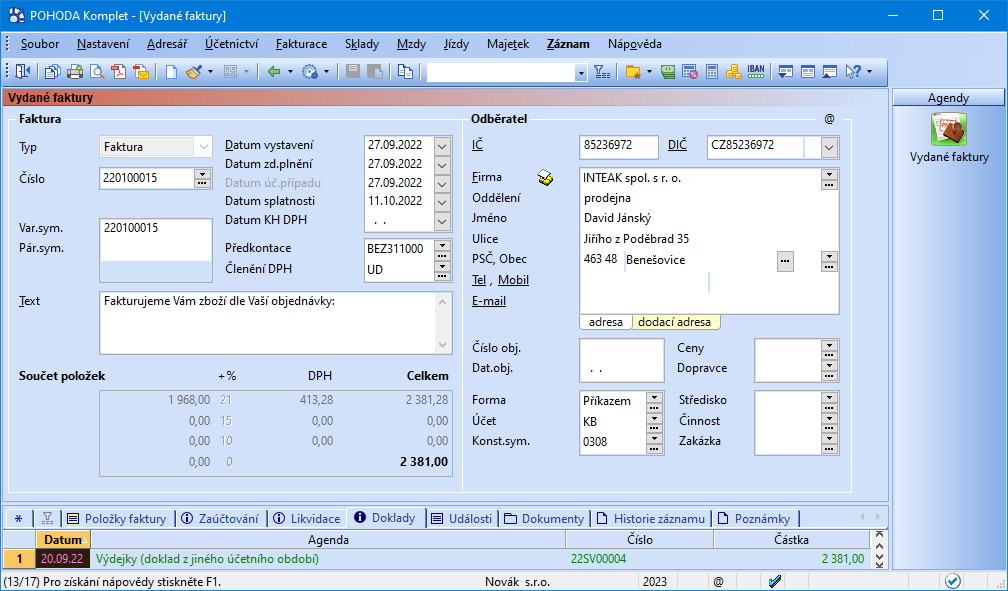Click the exit door icon in toolbar
Screen dimensions: 1008x591
pyautogui.click(x=23, y=72)
